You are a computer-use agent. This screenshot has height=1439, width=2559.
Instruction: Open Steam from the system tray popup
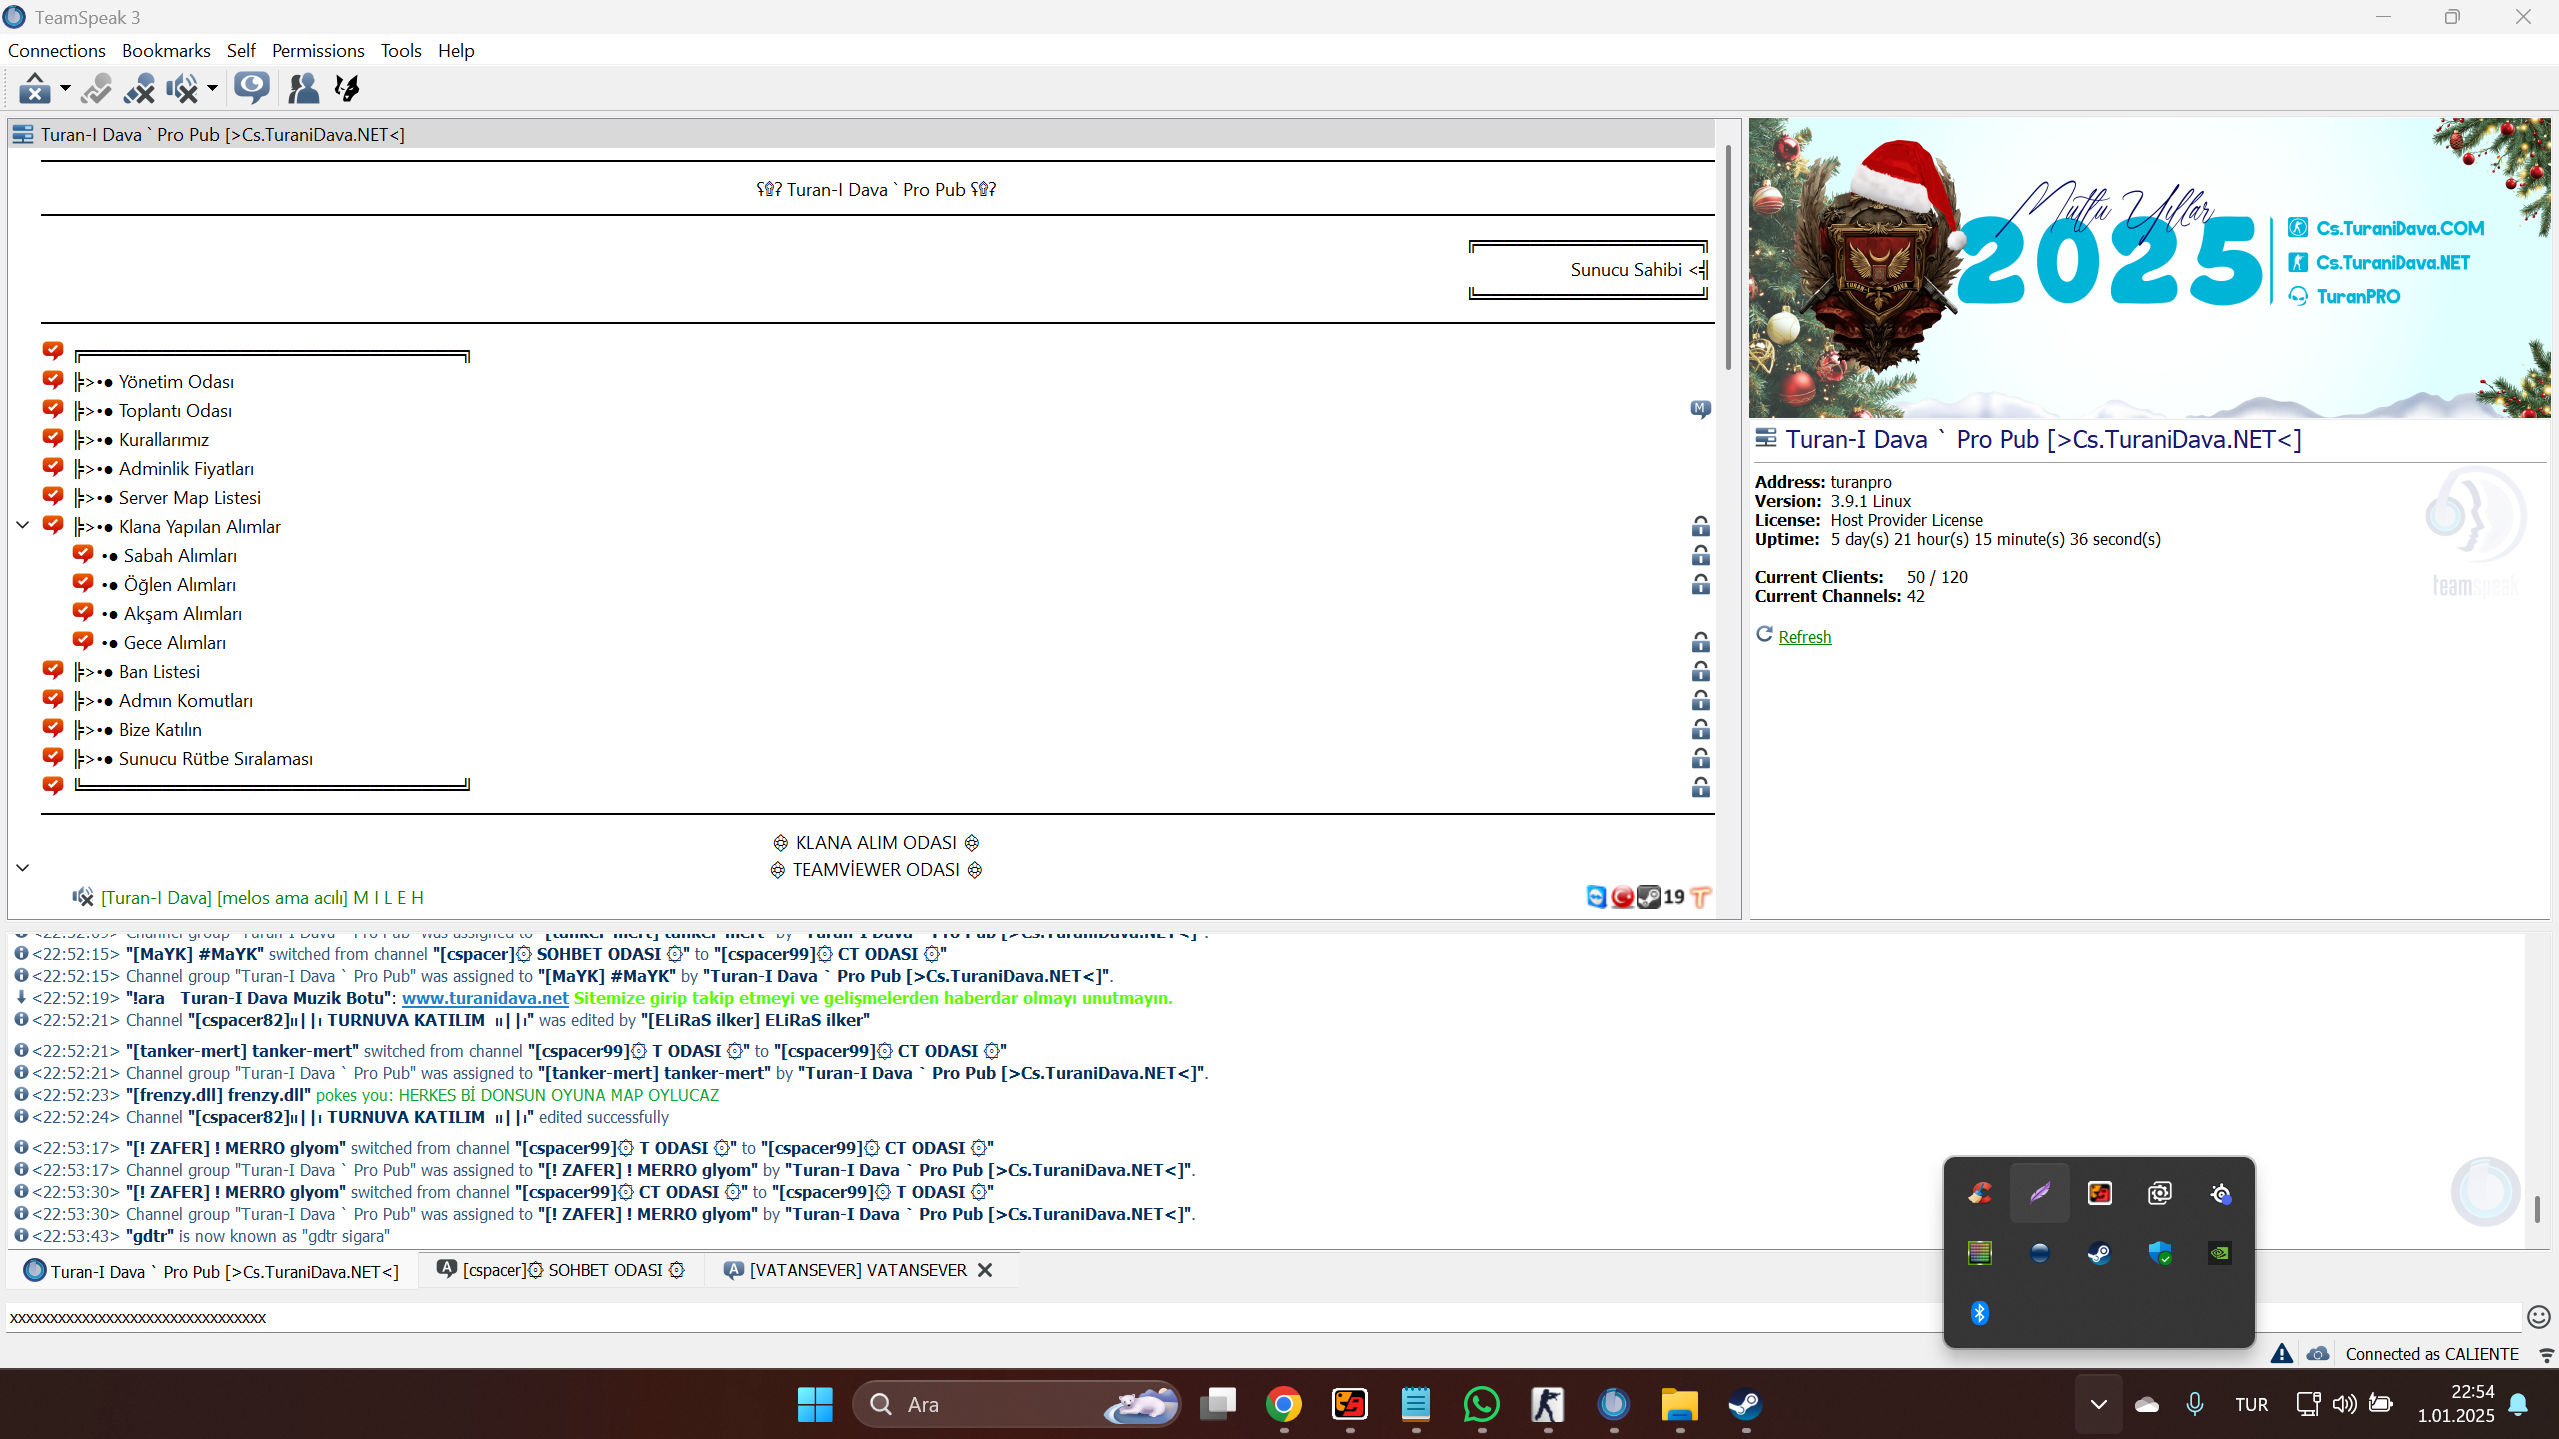(2099, 1252)
